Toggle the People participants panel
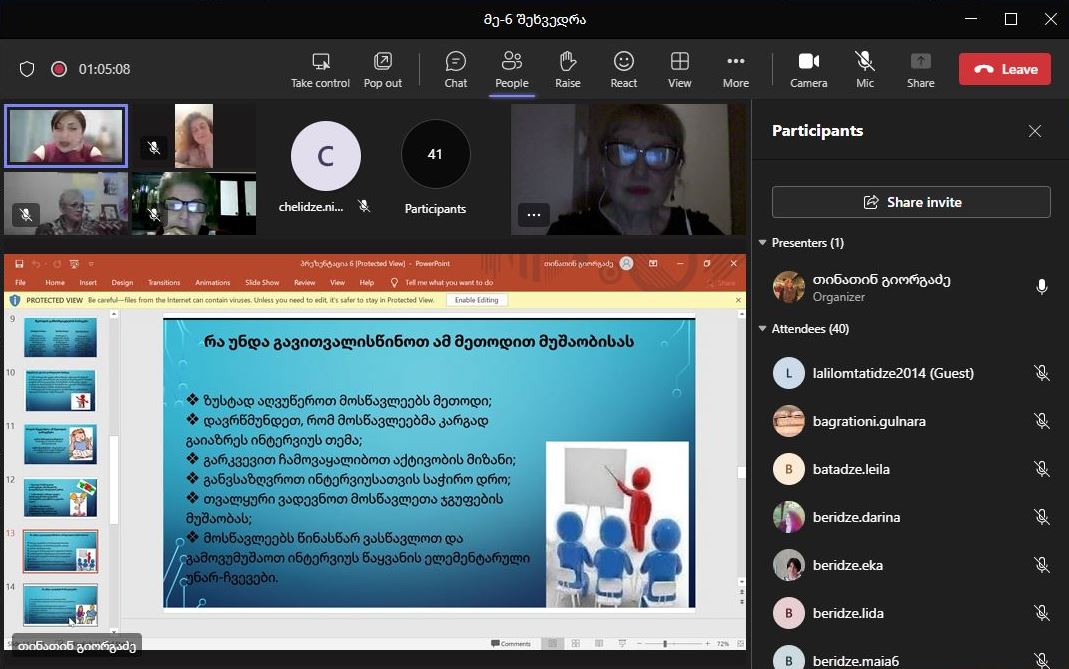Screen dimensions: 1069x669 tap(511, 70)
